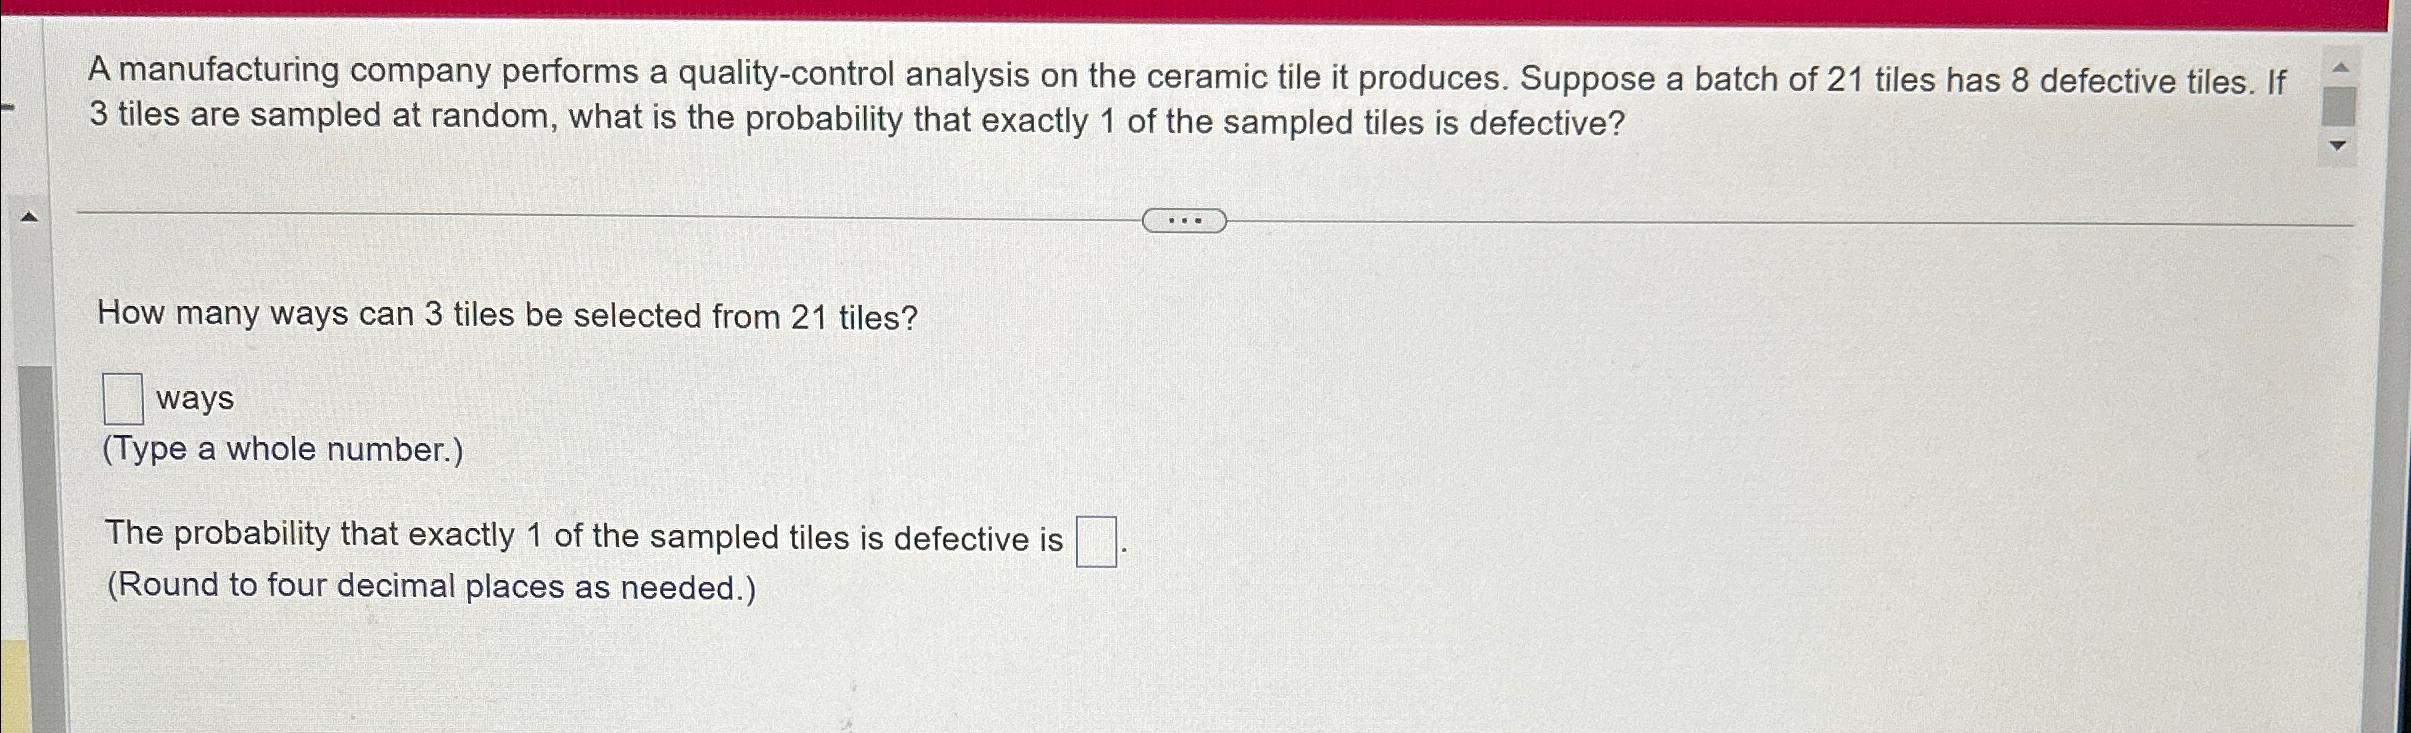The height and width of the screenshot is (733, 2411).
Task: Click the 'Round to four decimal places' note
Action: point(431,585)
